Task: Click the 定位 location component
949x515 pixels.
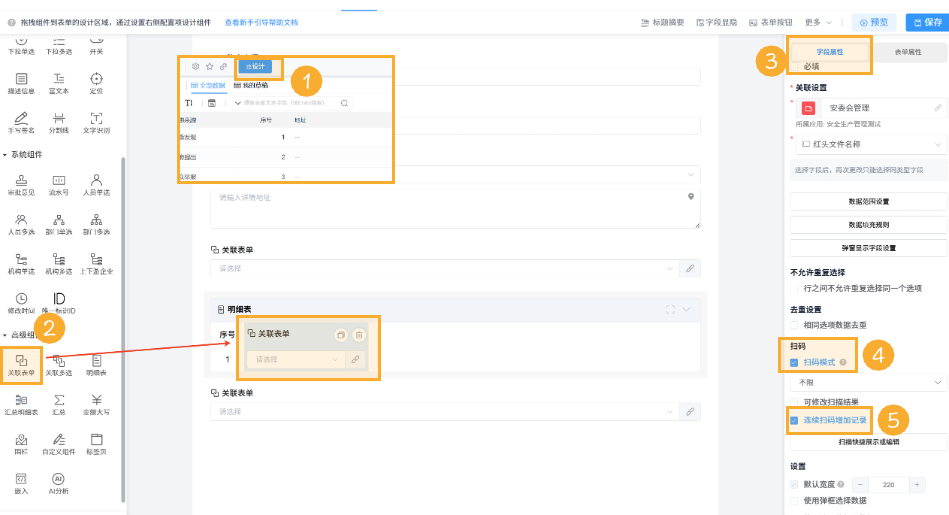Action: click(96, 84)
